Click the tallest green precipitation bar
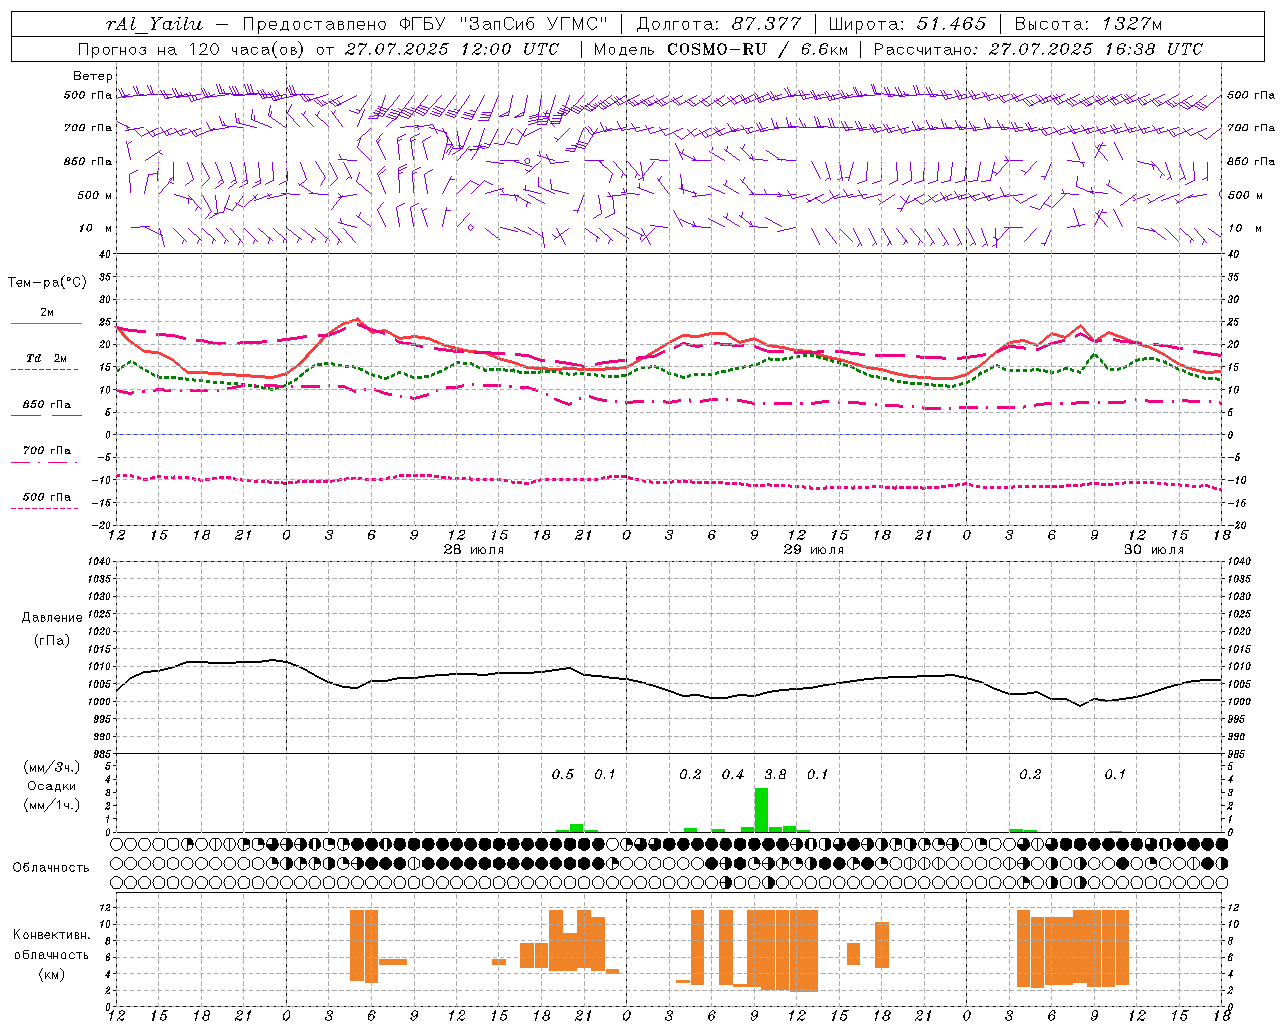This screenshot has width=1280, height=1024. (761, 810)
